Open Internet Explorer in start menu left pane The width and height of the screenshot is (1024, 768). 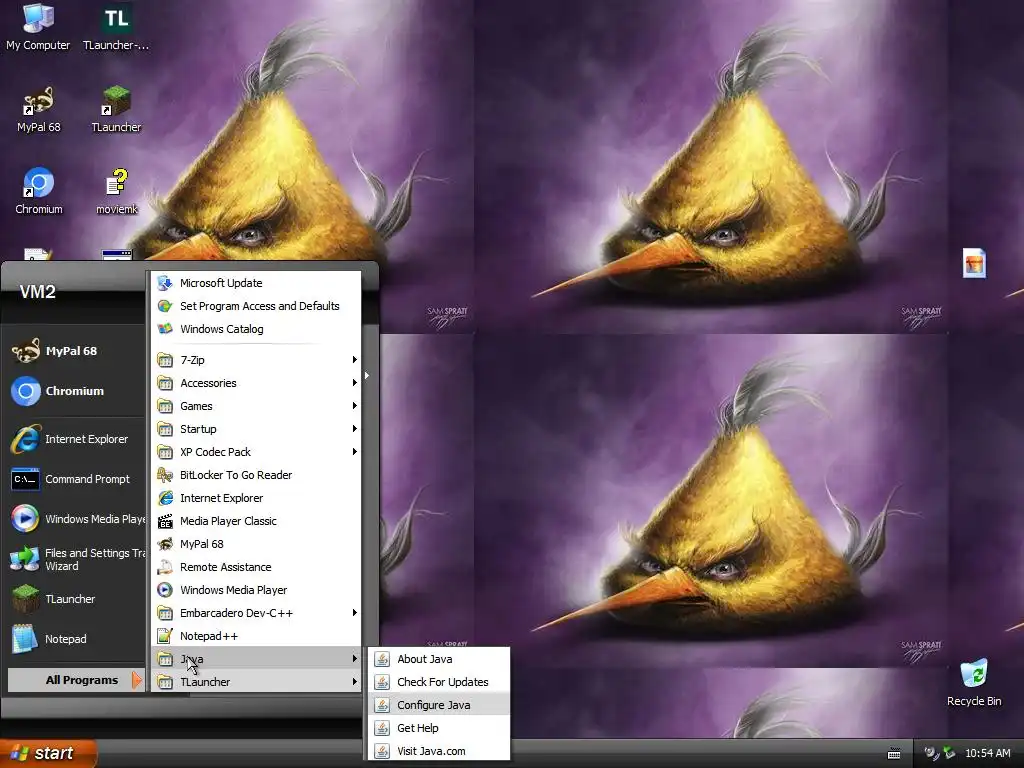(x=76, y=440)
